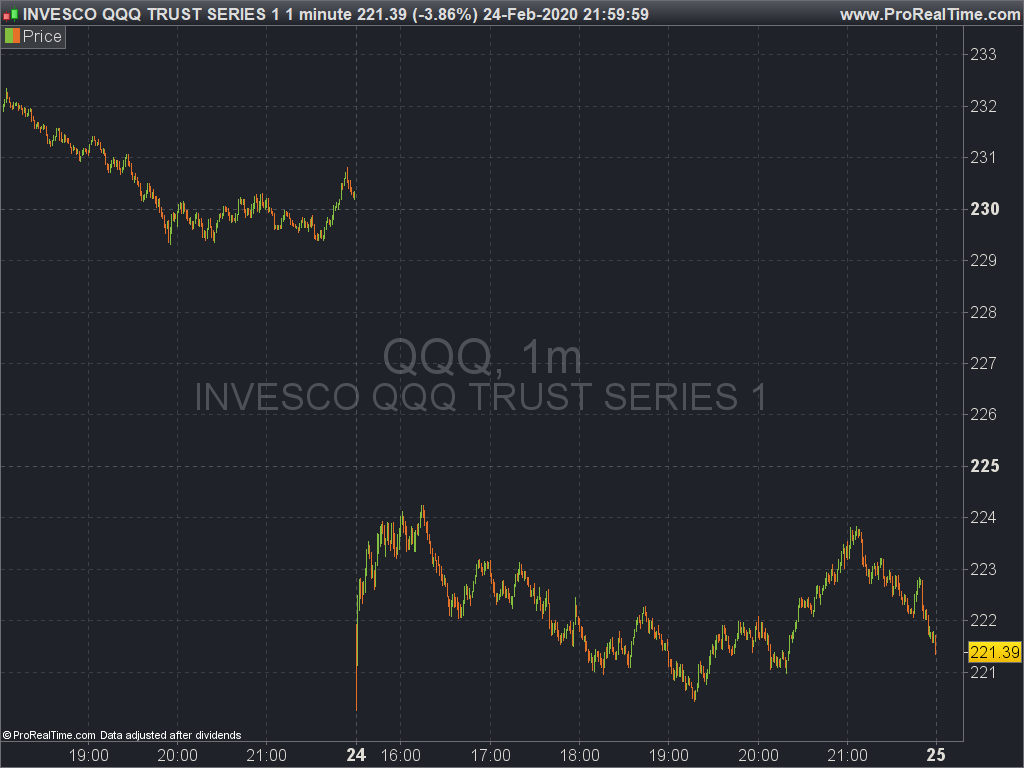This screenshot has width=1024, height=768.
Task: Click the 229 price axis label
Action: click(983, 261)
